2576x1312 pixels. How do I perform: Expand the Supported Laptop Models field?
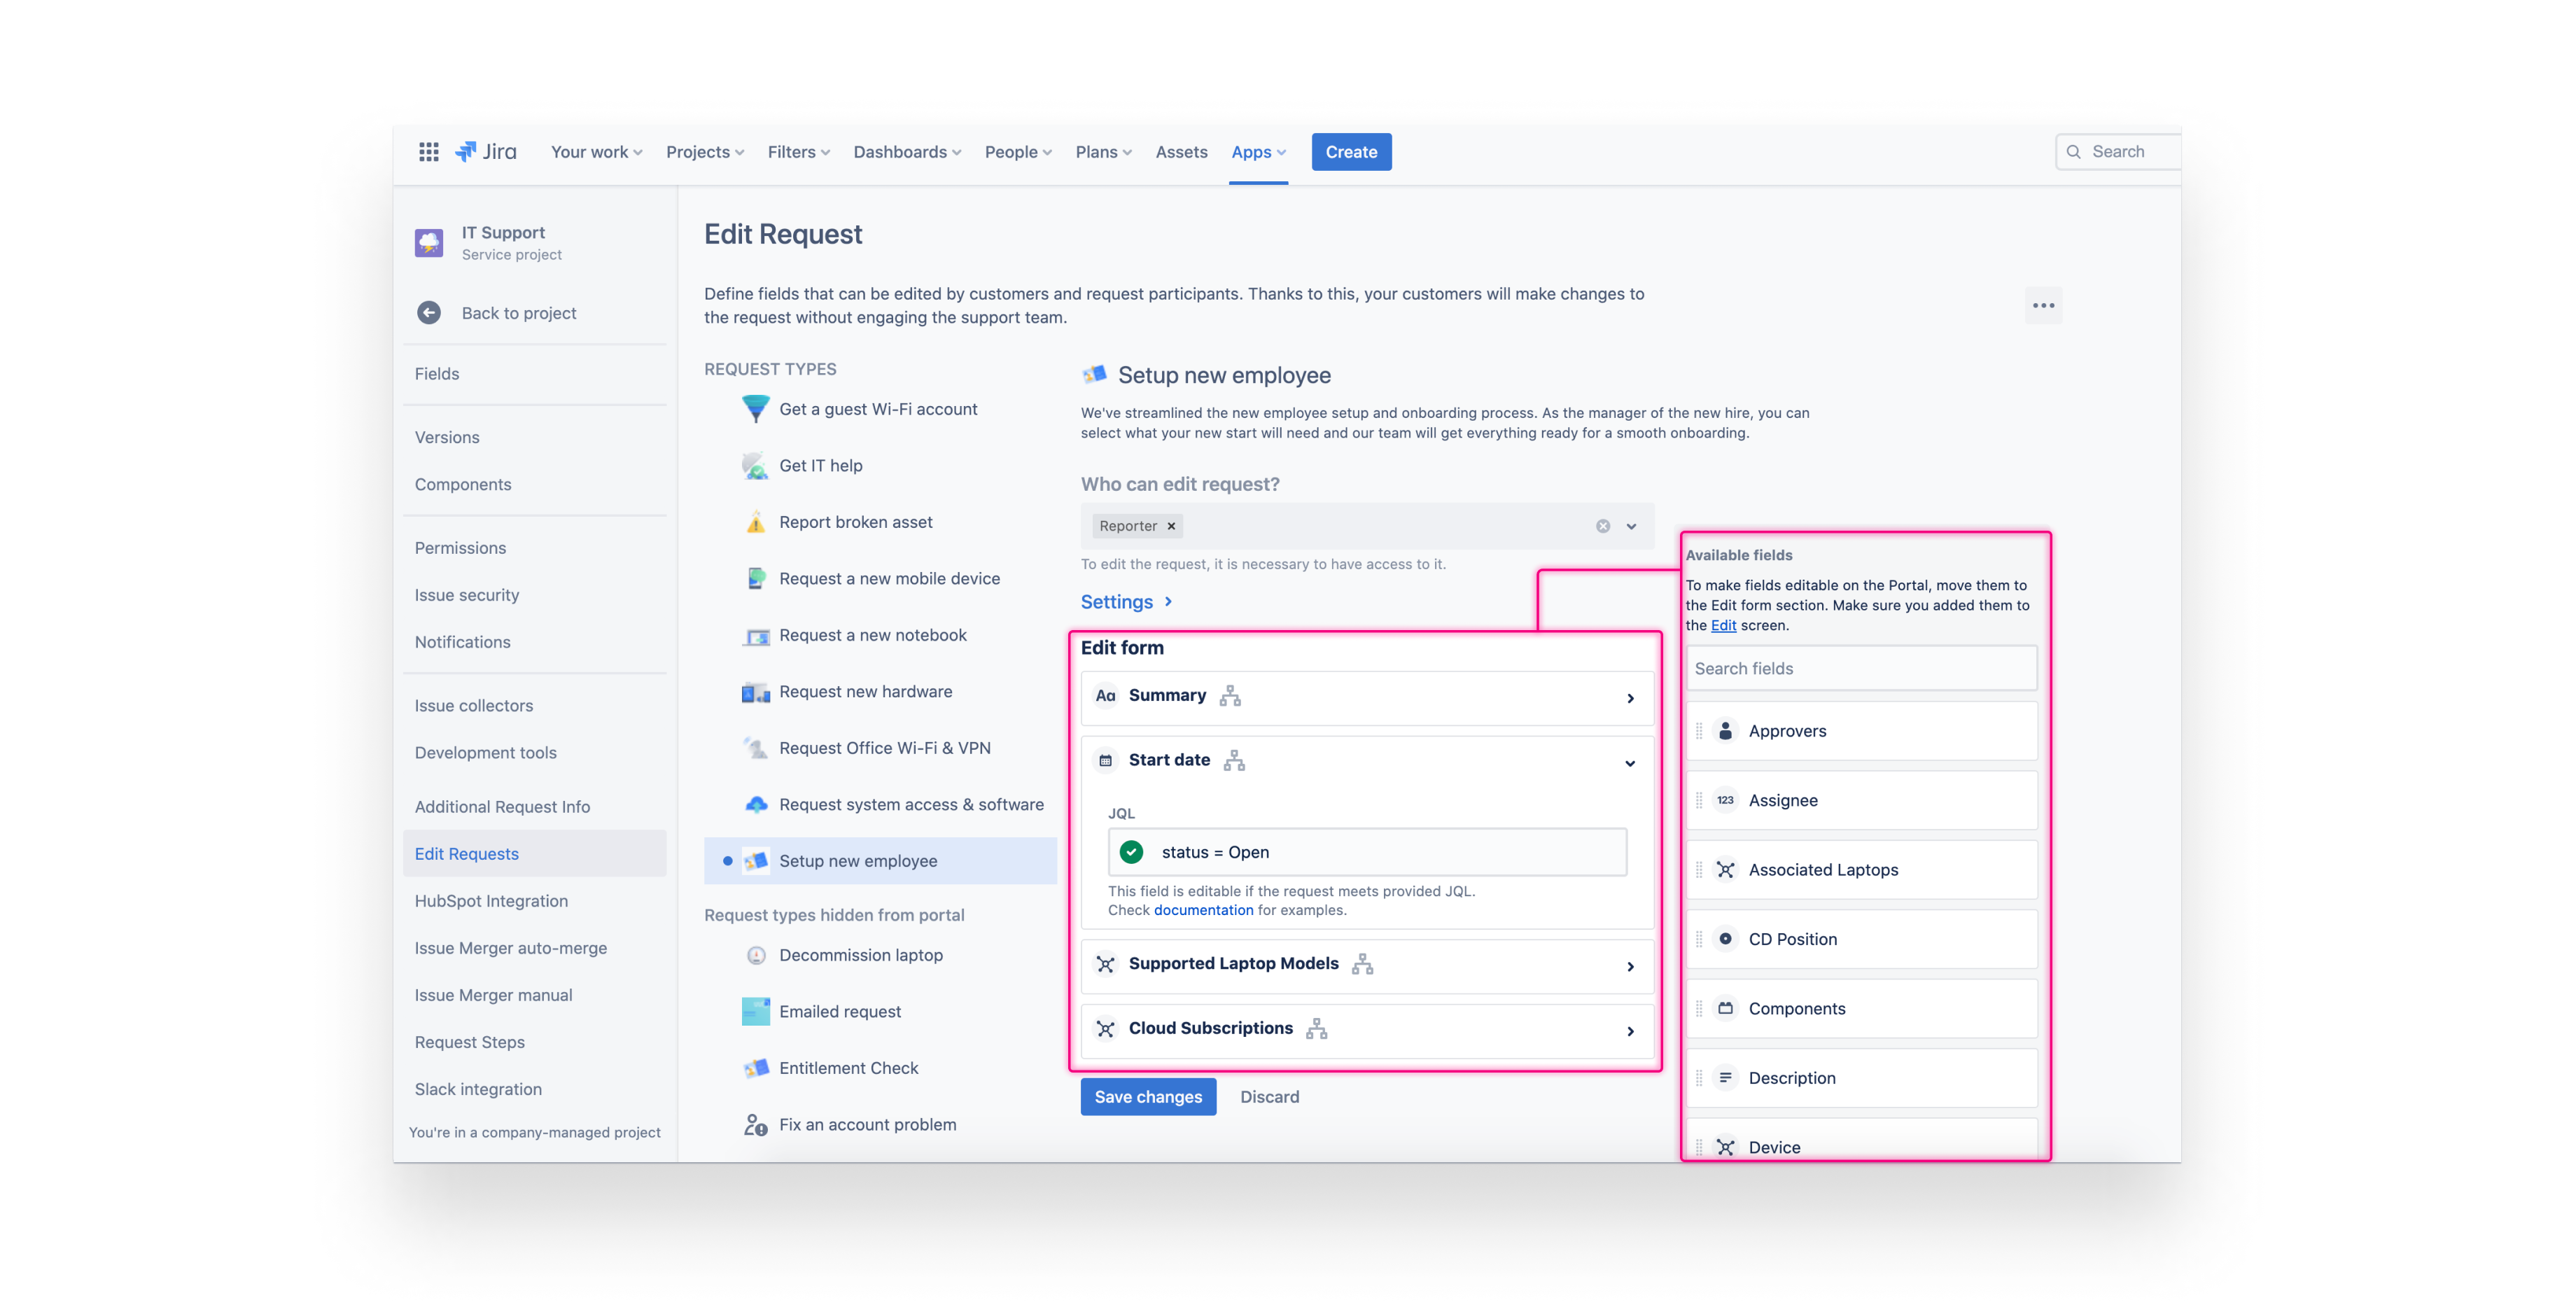point(1630,966)
